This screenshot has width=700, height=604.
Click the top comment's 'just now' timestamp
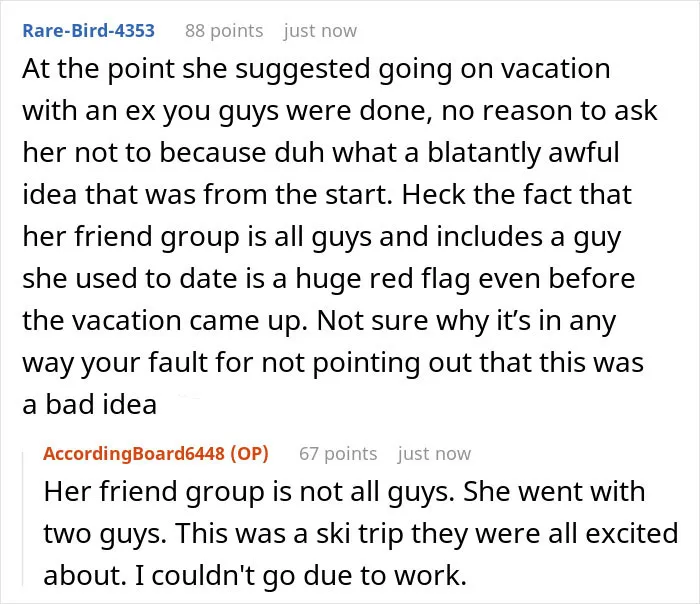point(320,31)
